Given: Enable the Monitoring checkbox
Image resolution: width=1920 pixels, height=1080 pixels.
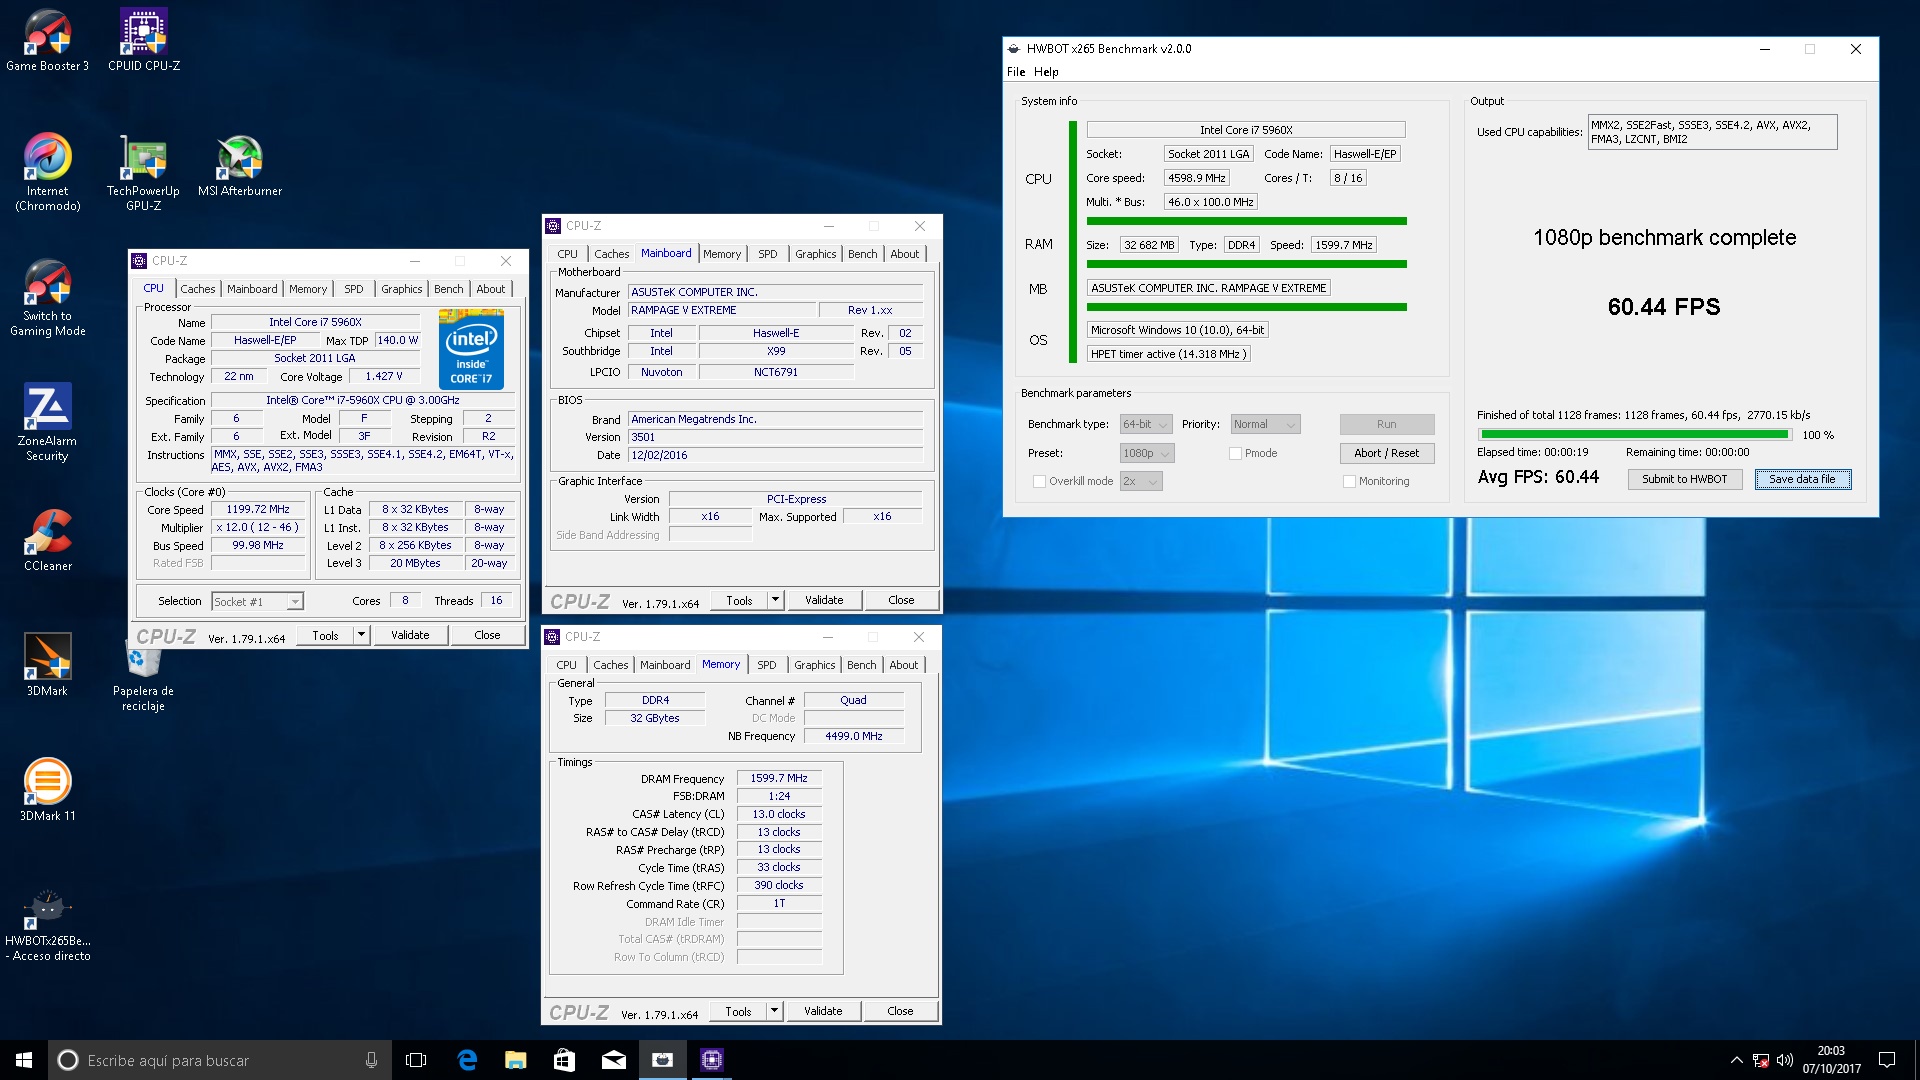Looking at the screenshot, I should (x=1350, y=481).
